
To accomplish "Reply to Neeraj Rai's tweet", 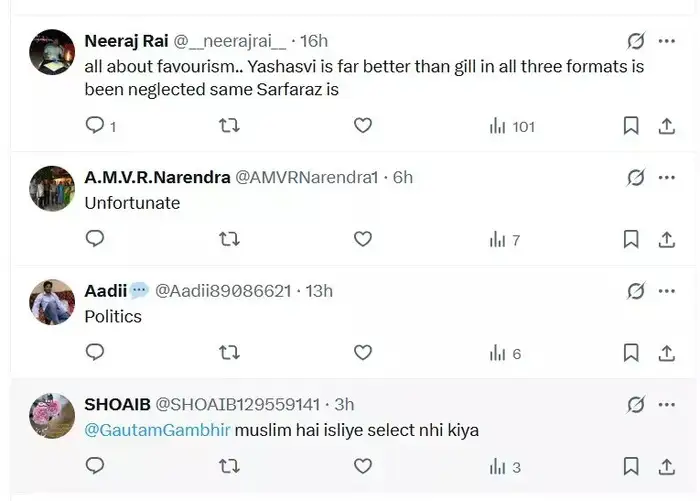I will pyautogui.click(x=95, y=126).
